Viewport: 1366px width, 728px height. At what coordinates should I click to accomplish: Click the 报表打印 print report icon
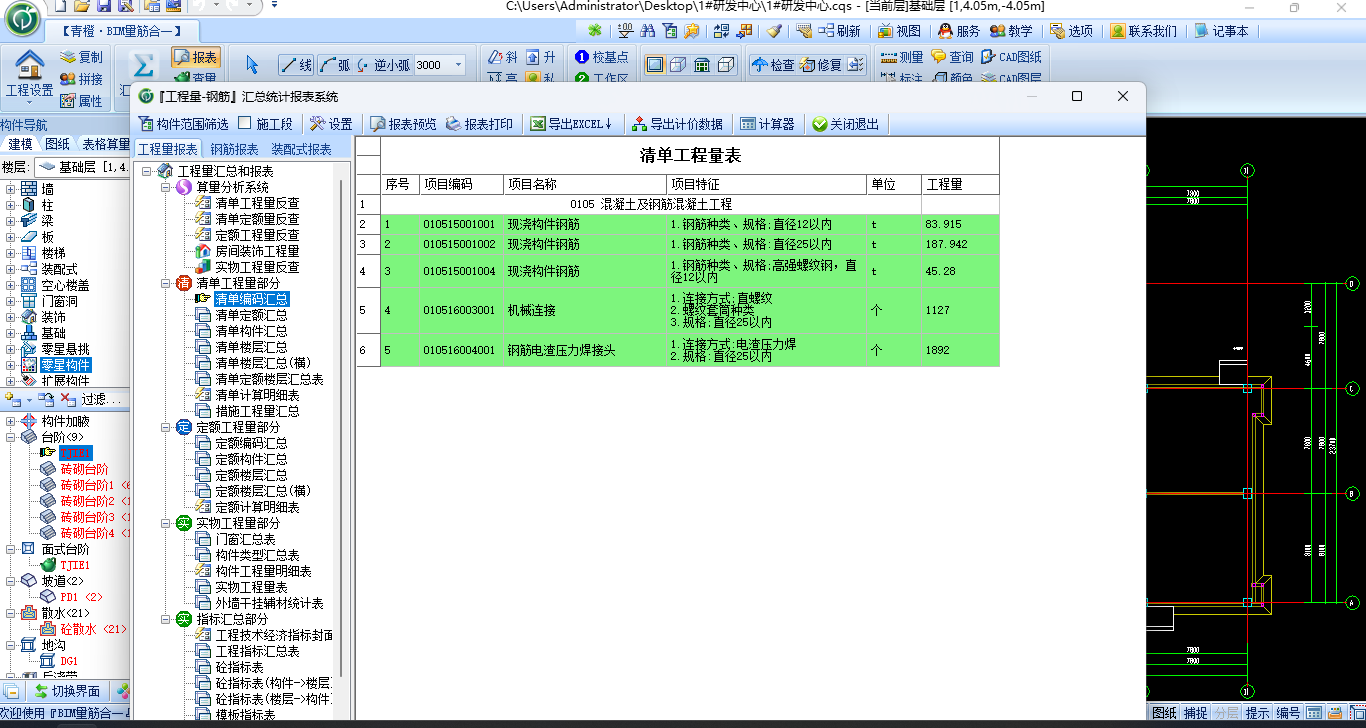[x=454, y=124]
